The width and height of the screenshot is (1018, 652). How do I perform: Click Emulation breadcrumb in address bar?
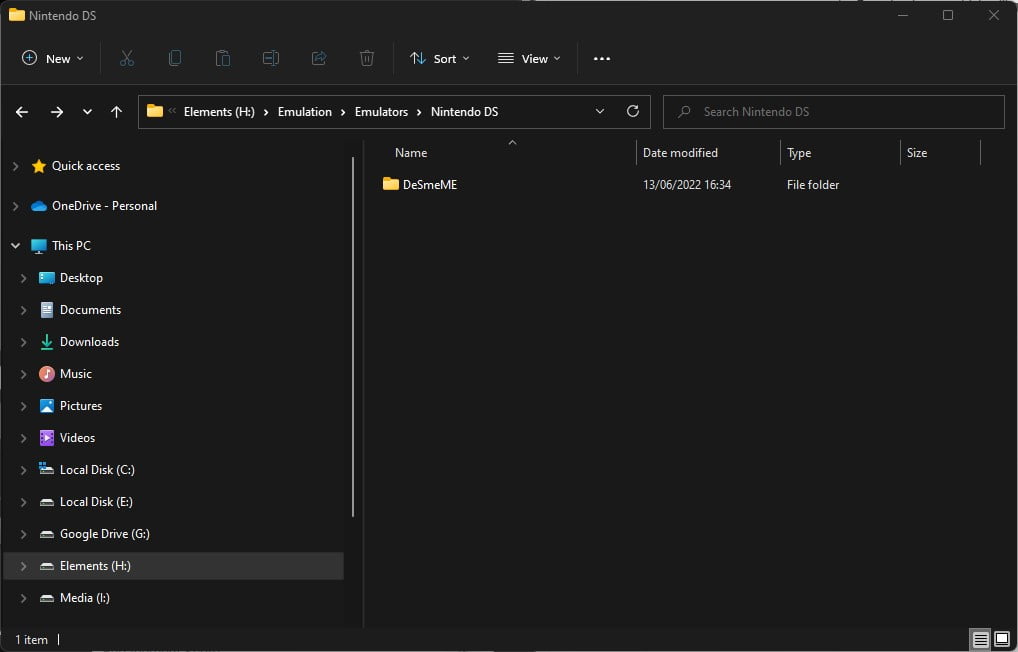click(x=304, y=112)
